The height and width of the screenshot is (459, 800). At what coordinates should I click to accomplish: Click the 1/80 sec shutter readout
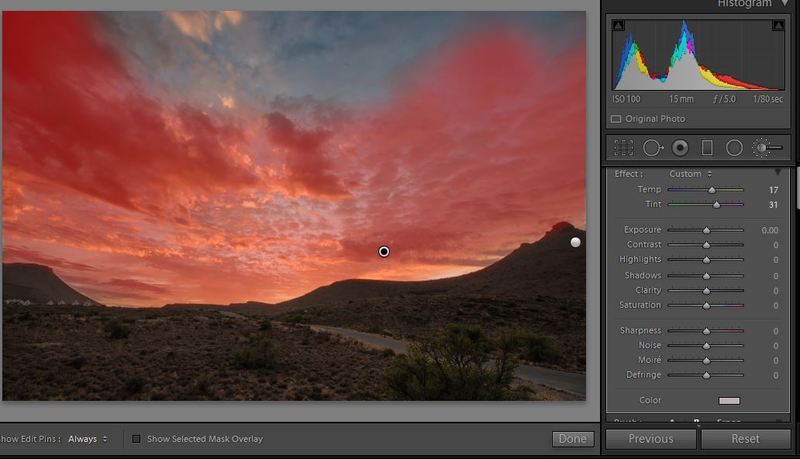click(x=768, y=99)
